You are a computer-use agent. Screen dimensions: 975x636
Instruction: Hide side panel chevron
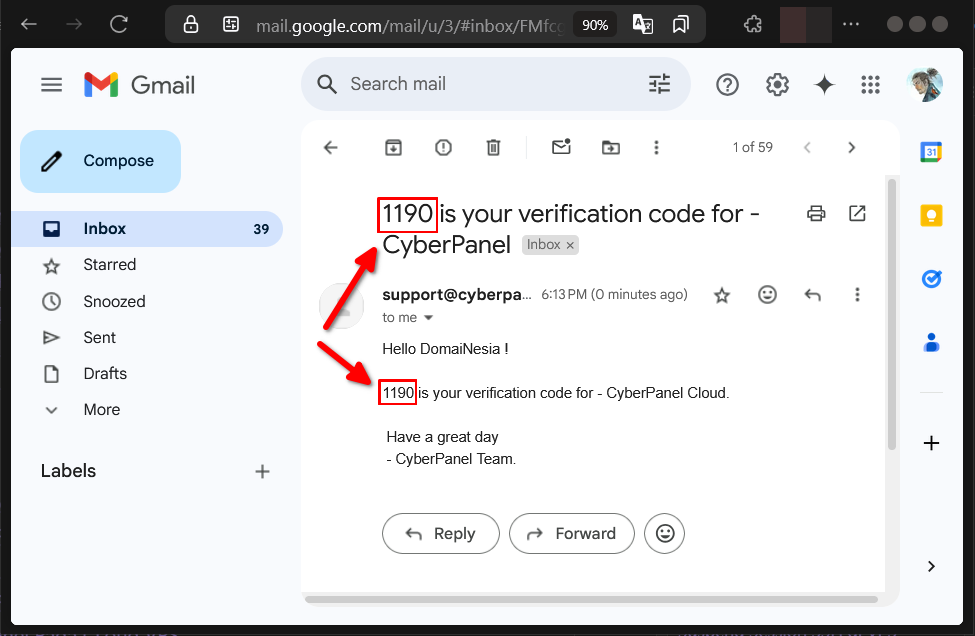(931, 566)
